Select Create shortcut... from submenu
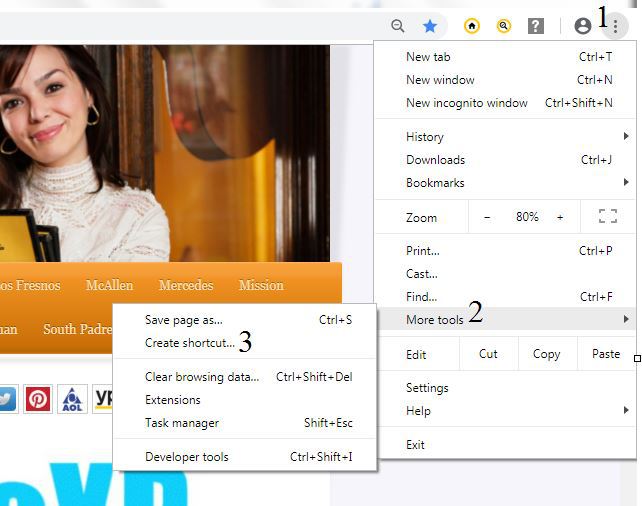 190,343
